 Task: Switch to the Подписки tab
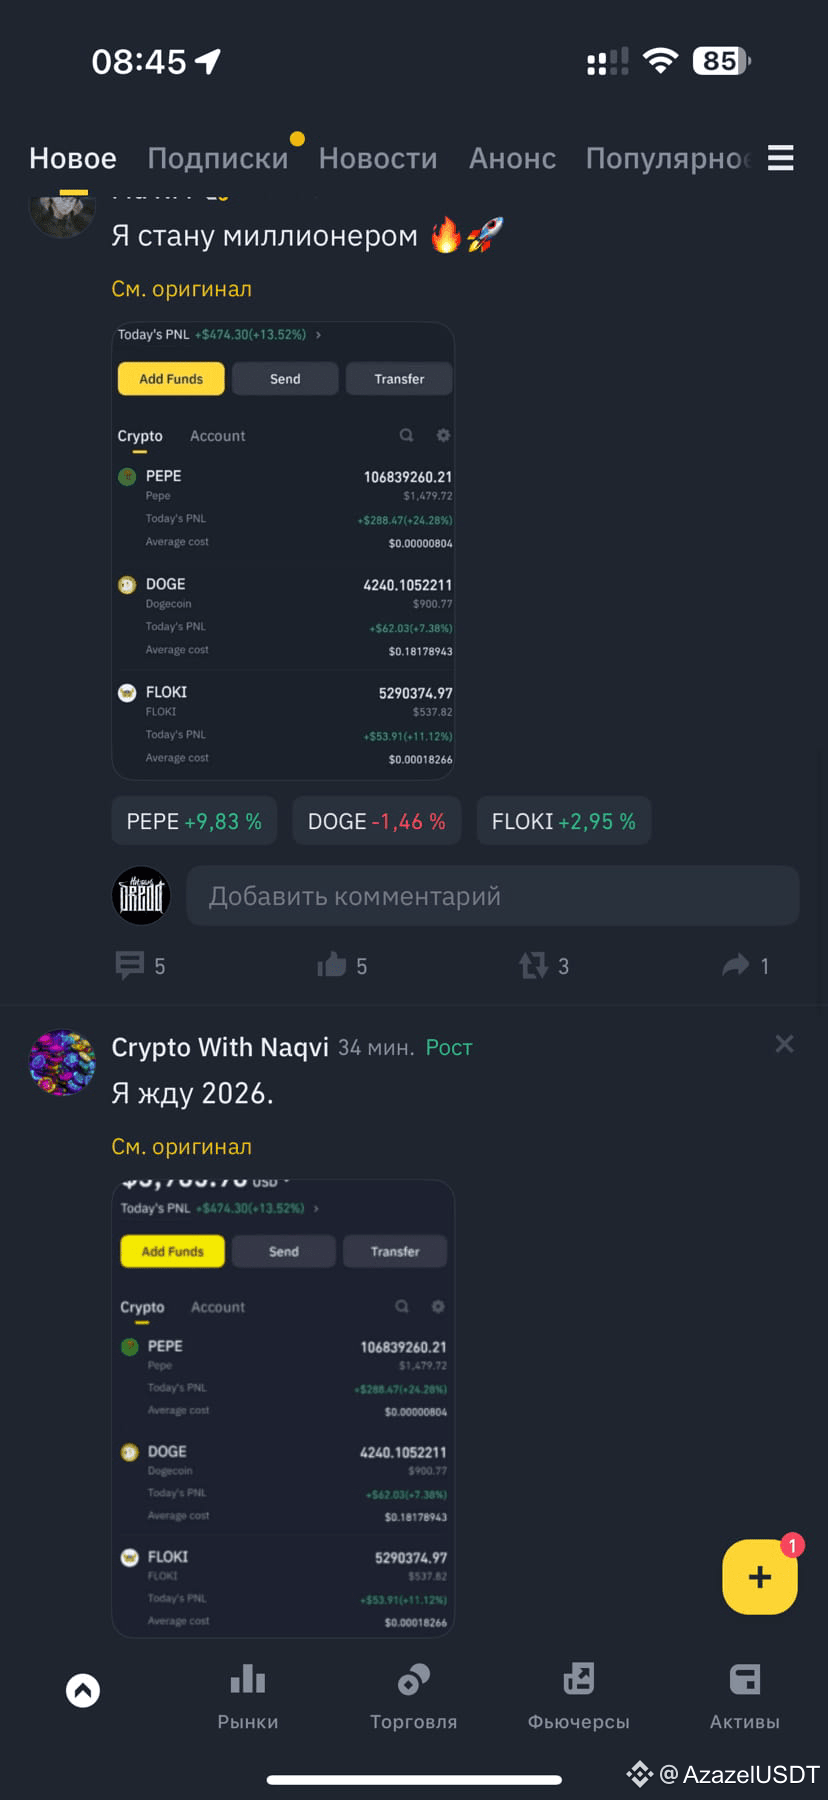(x=218, y=158)
